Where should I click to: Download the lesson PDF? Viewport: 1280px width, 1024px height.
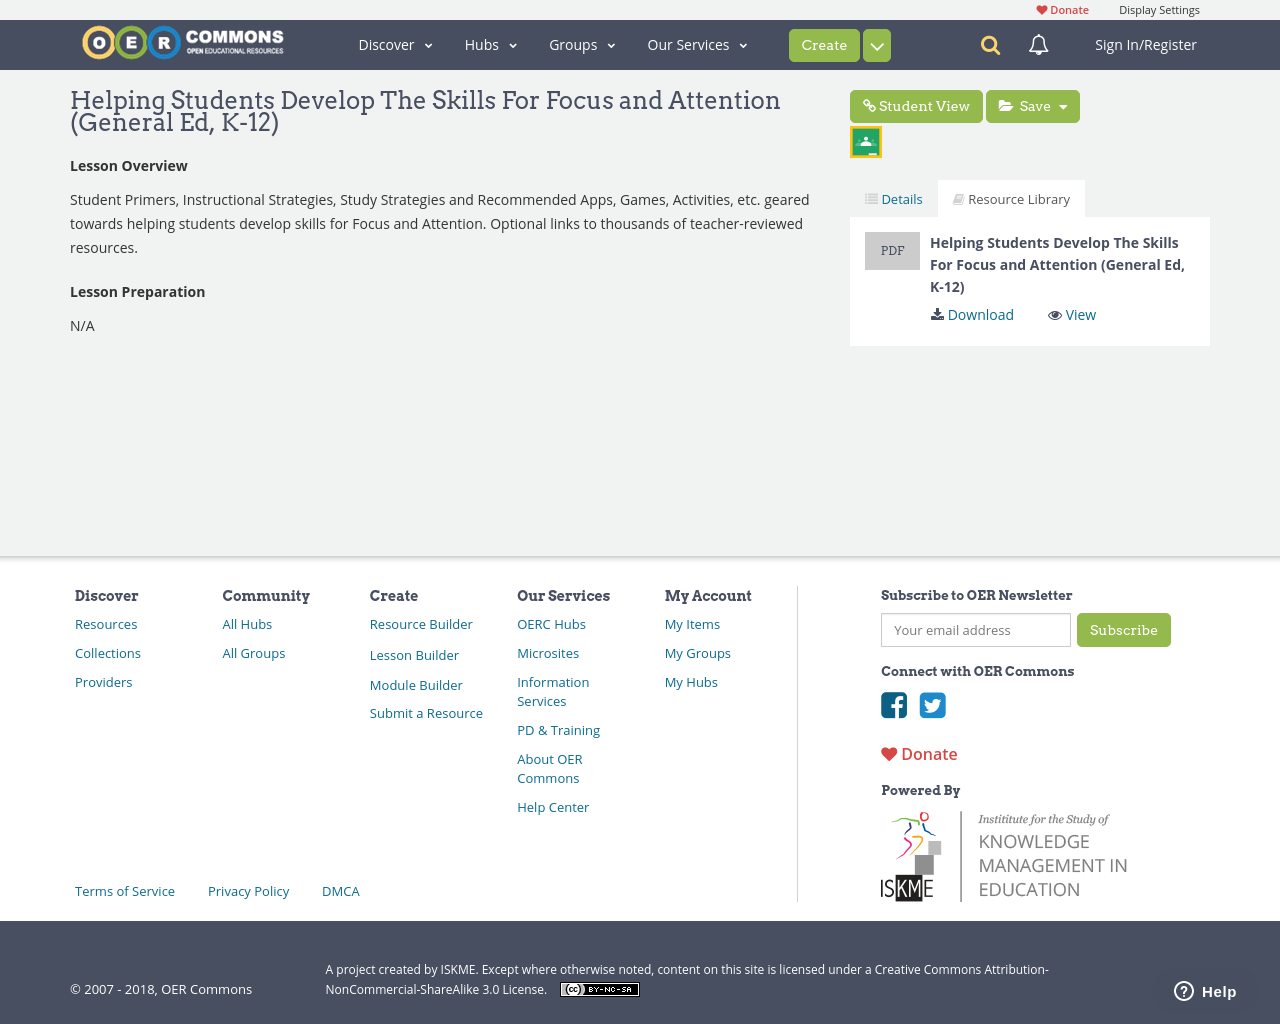[x=971, y=314]
